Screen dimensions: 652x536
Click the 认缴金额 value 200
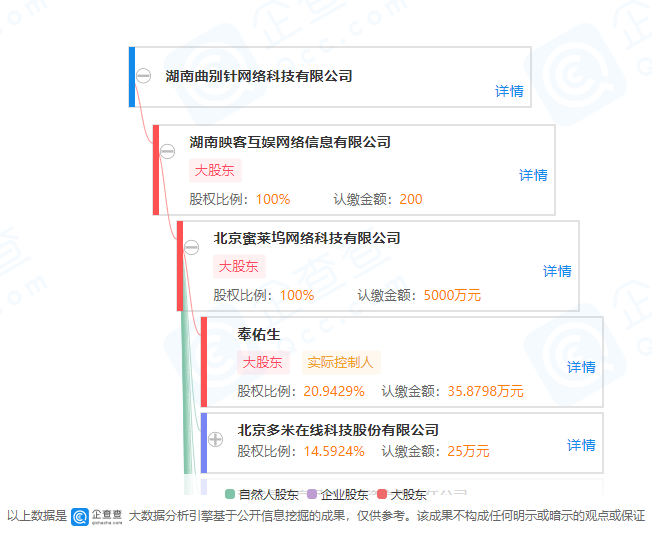(411, 199)
